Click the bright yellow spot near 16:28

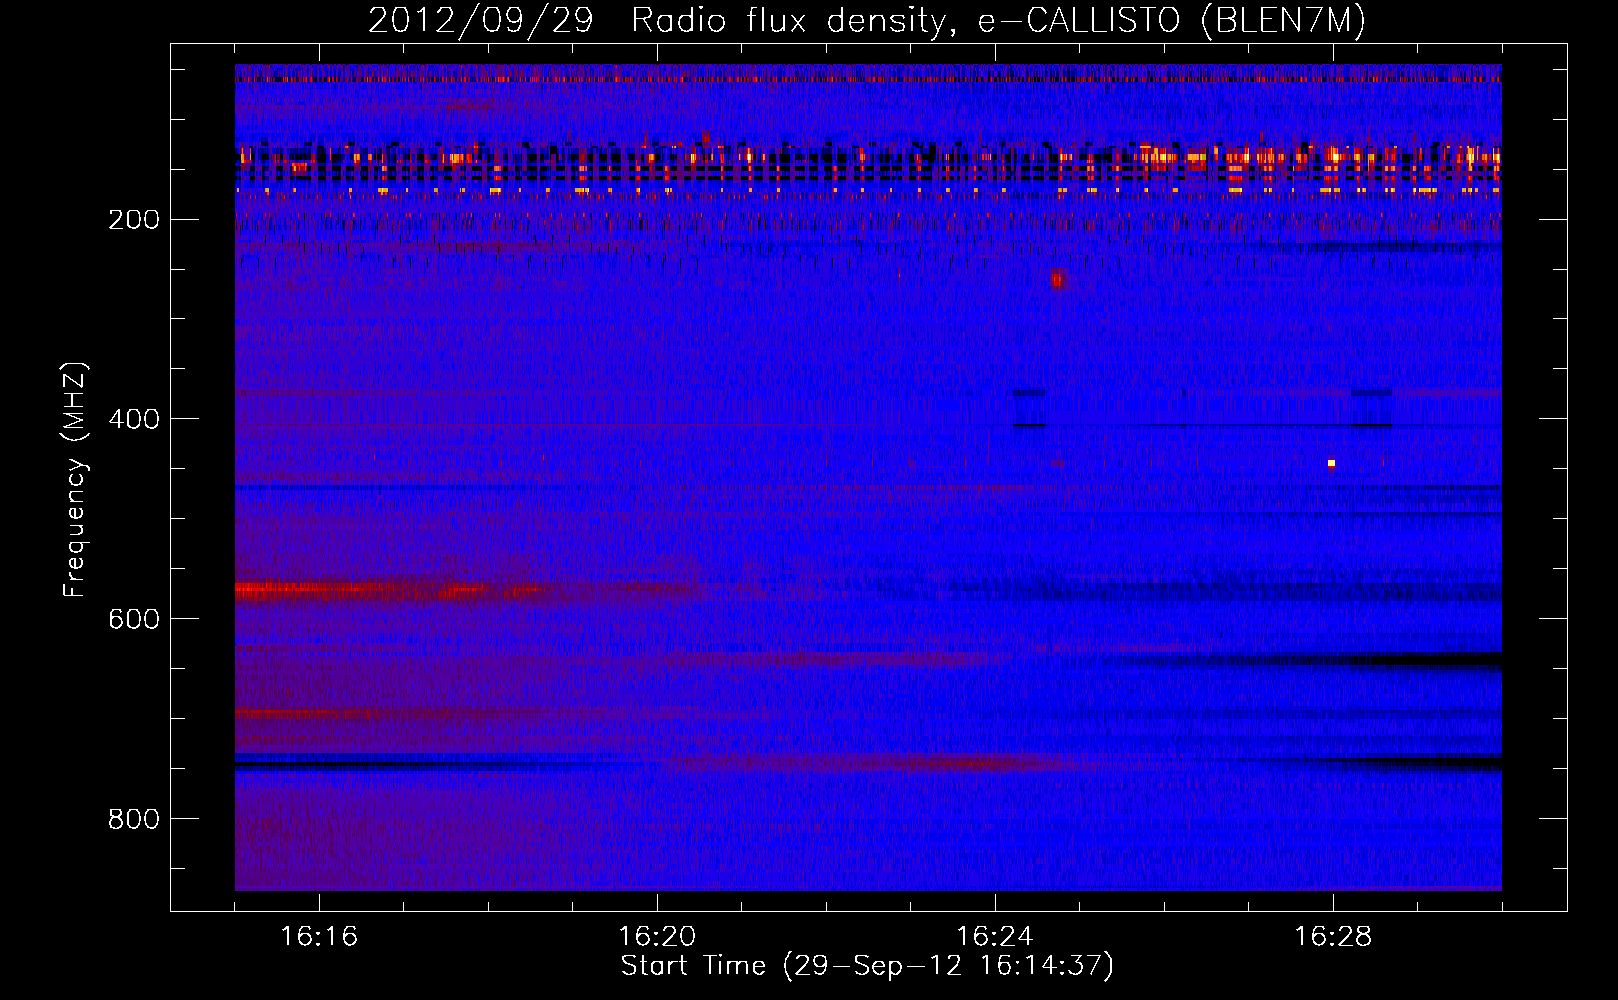pos(1331,463)
